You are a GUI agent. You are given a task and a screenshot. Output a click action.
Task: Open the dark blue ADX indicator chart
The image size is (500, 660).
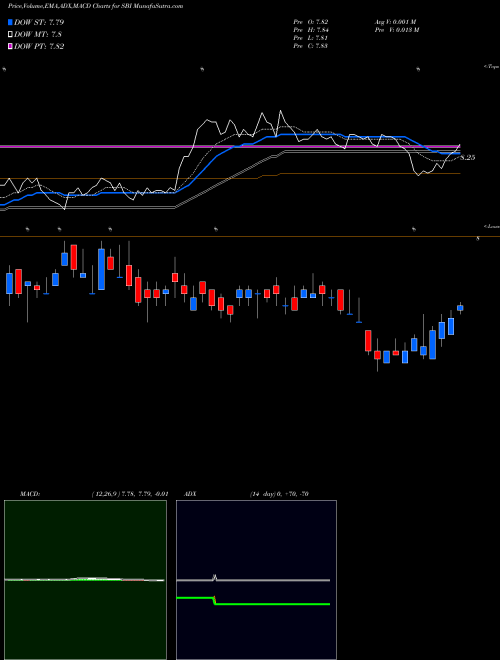click(x=256, y=580)
